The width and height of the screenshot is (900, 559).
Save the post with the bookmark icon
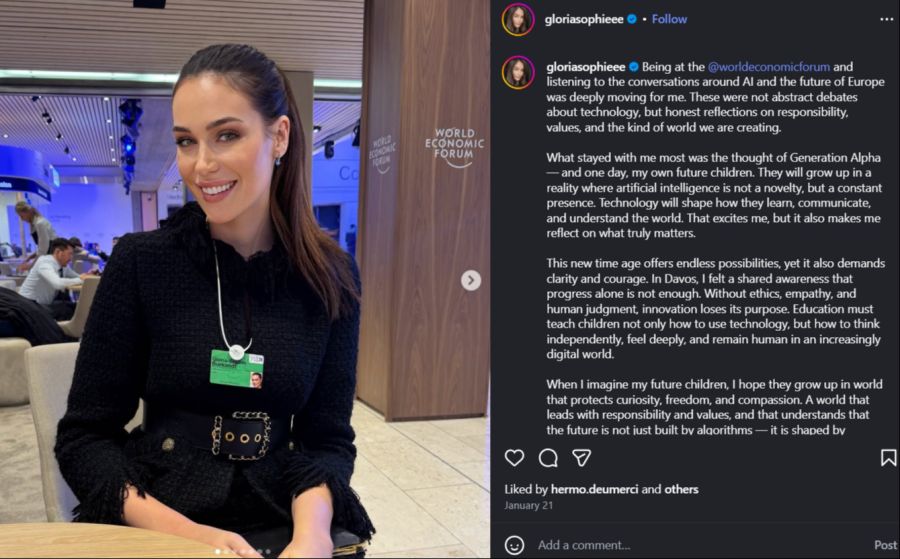pos(888,457)
